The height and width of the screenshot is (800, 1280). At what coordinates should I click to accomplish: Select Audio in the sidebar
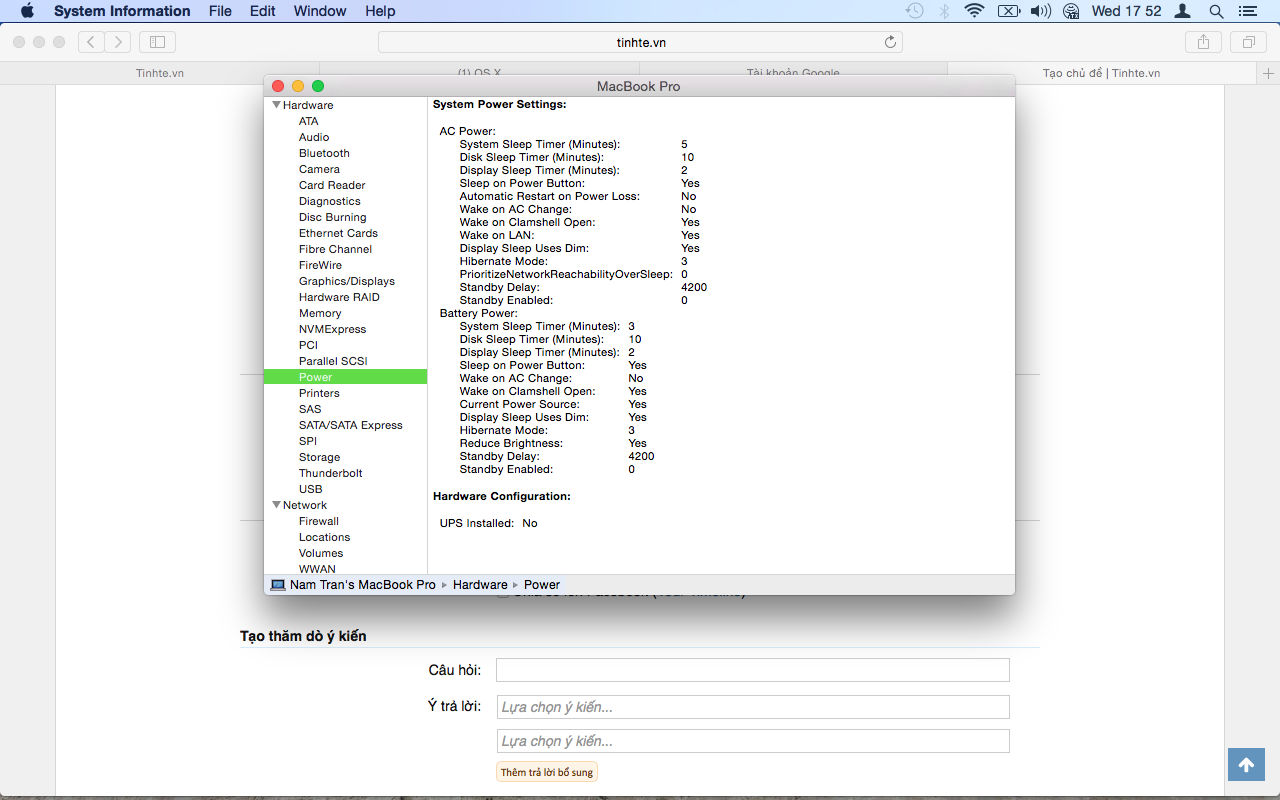(x=314, y=137)
